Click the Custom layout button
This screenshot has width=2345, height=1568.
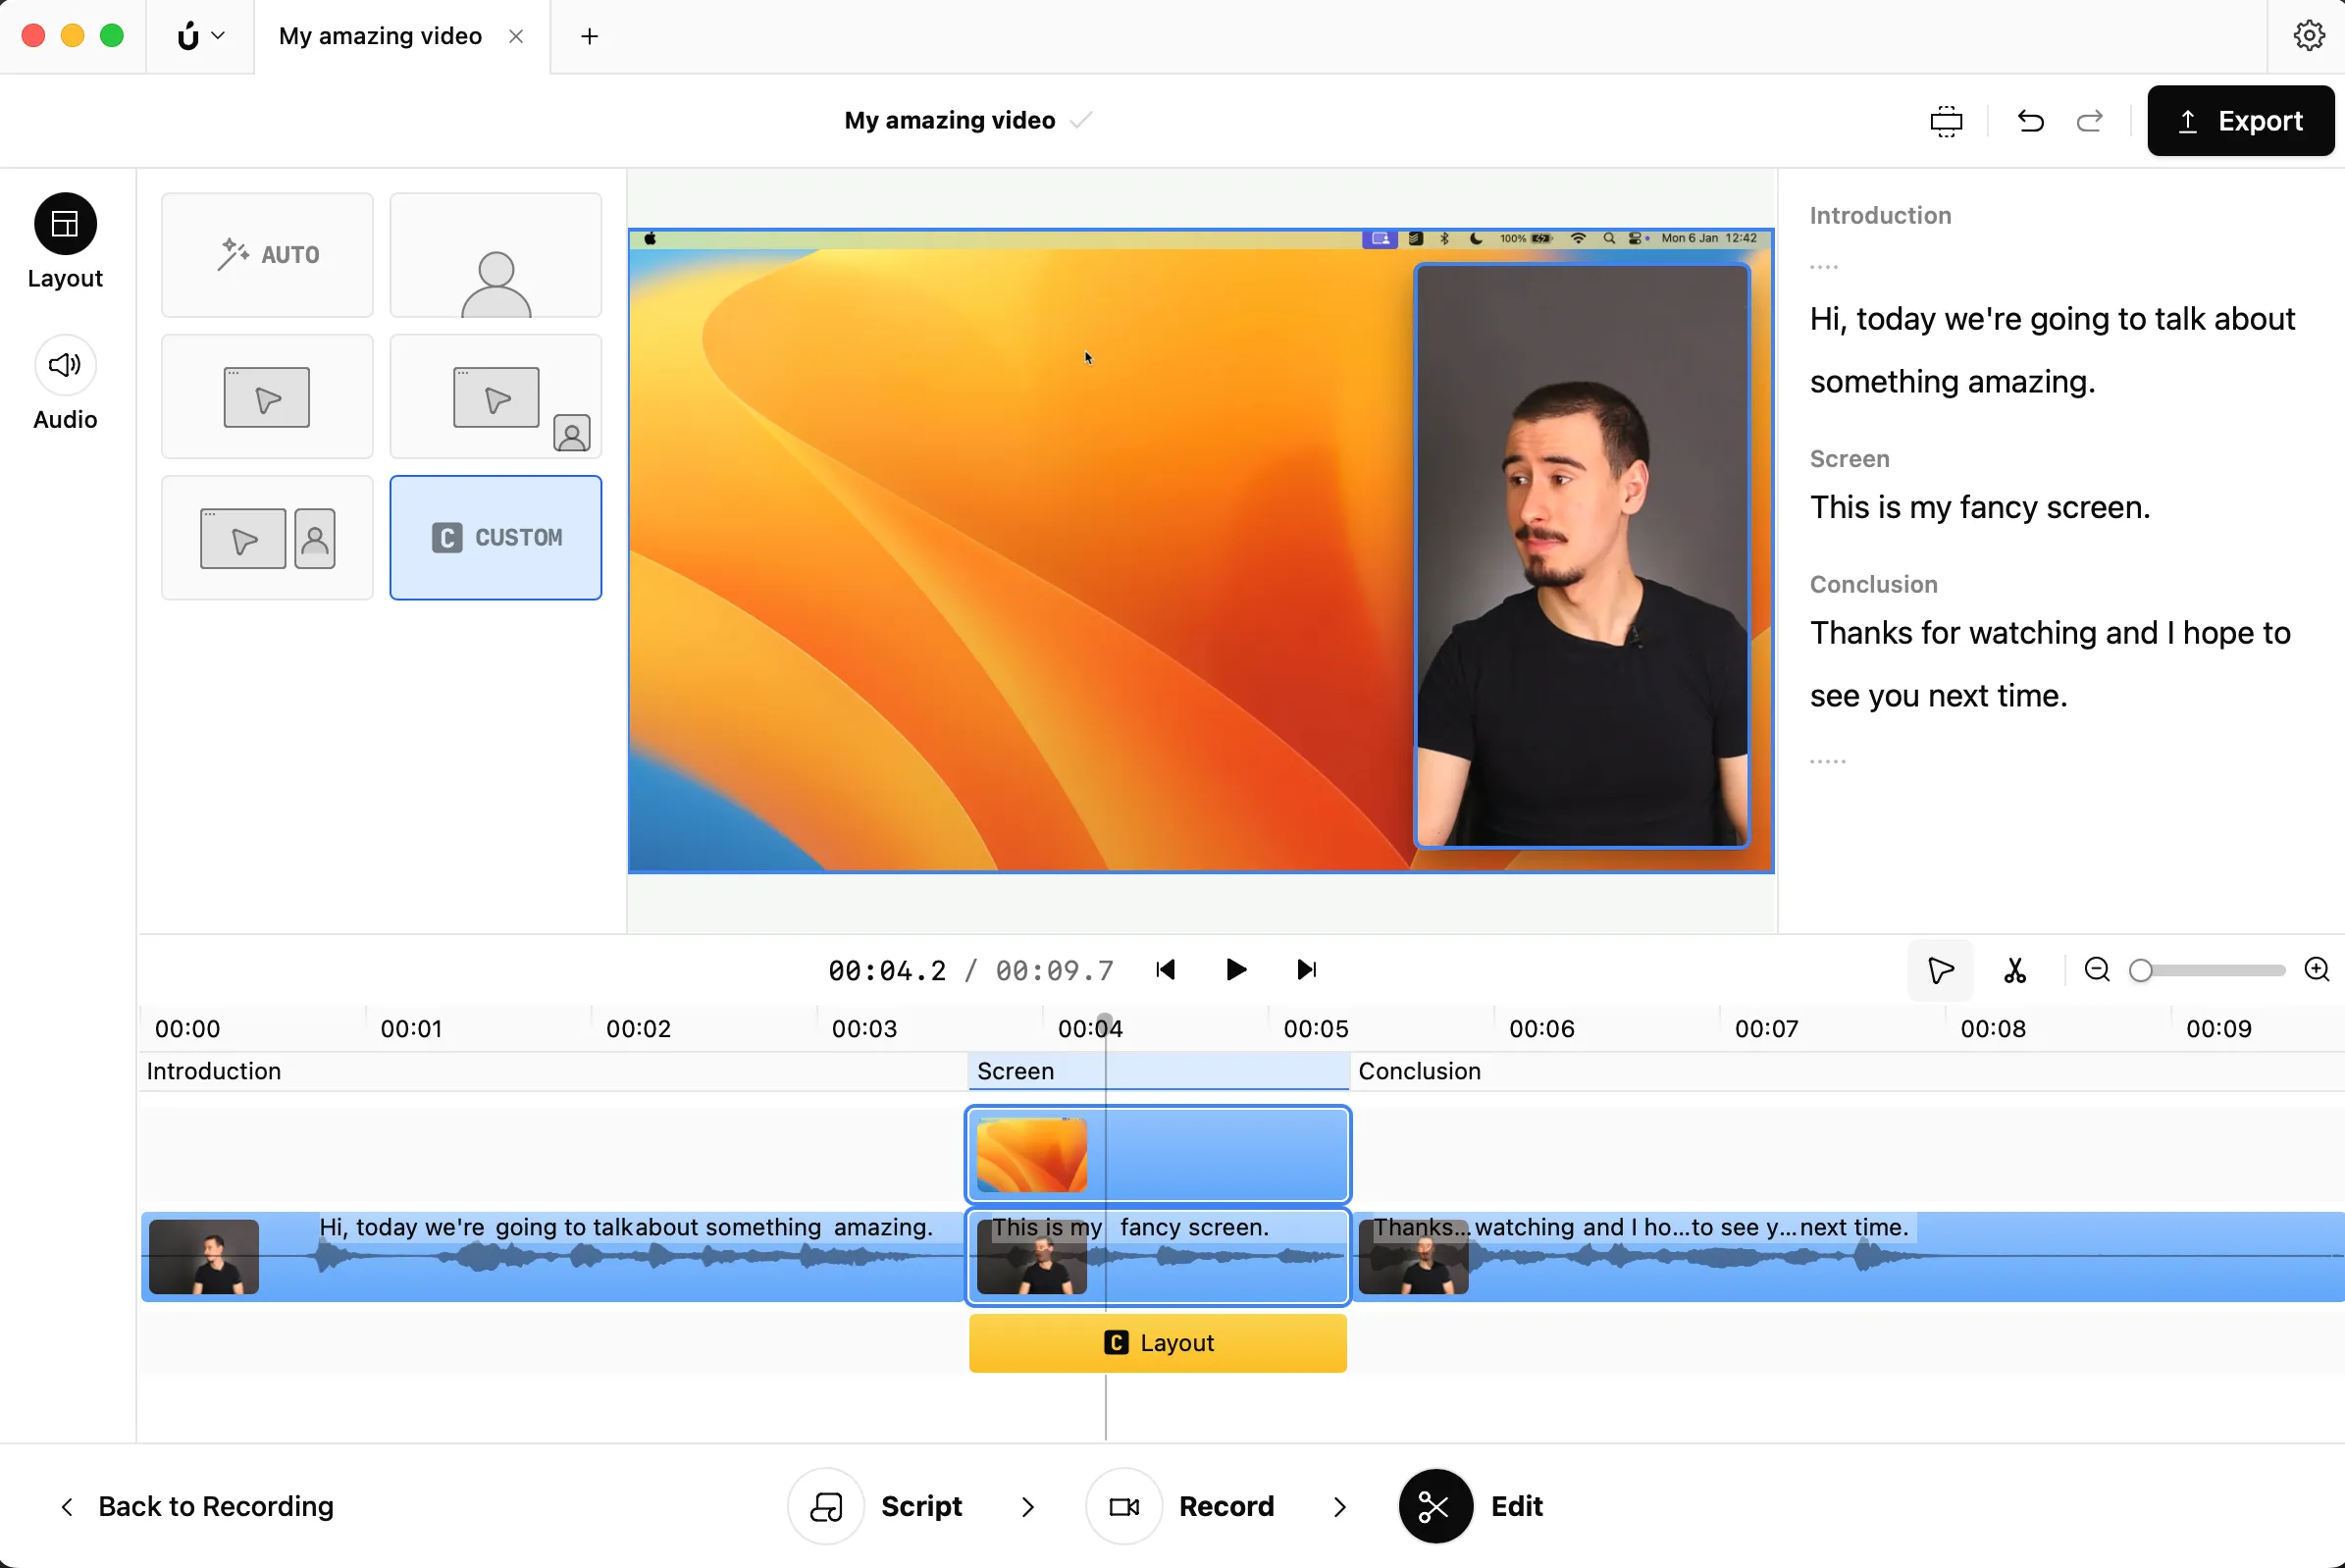(x=495, y=538)
